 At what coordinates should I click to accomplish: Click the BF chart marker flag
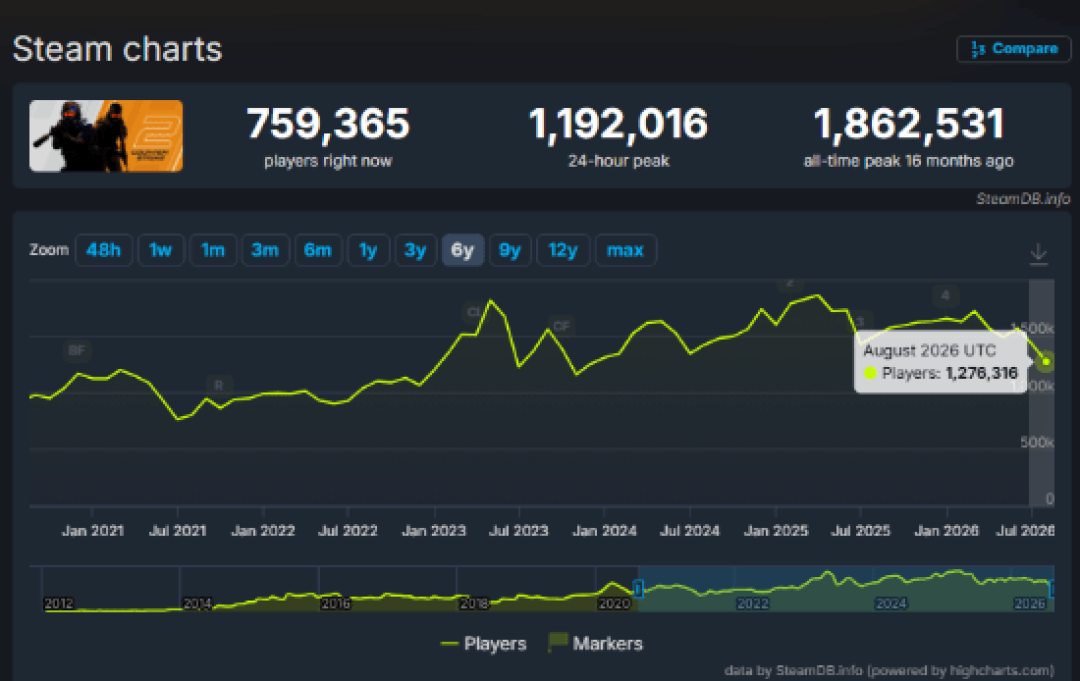point(76,350)
